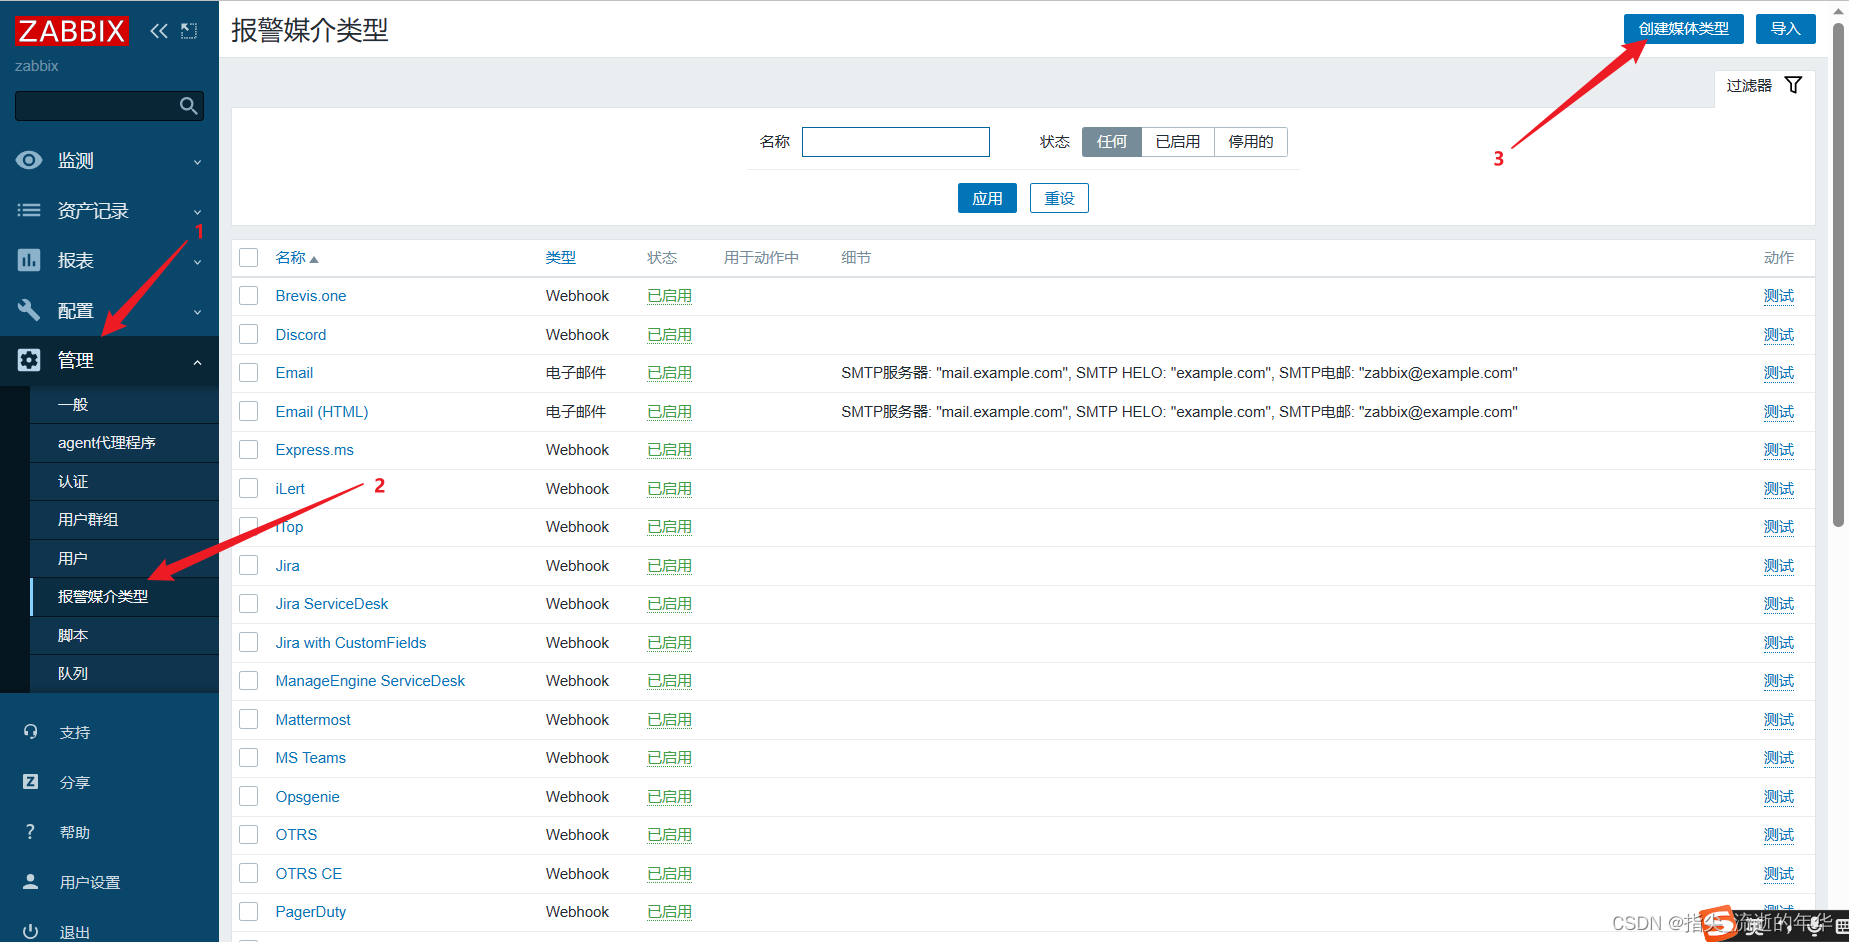1849x942 pixels.
Task: Toggle the kiosk mode sidebar icon
Action: (189, 31)
